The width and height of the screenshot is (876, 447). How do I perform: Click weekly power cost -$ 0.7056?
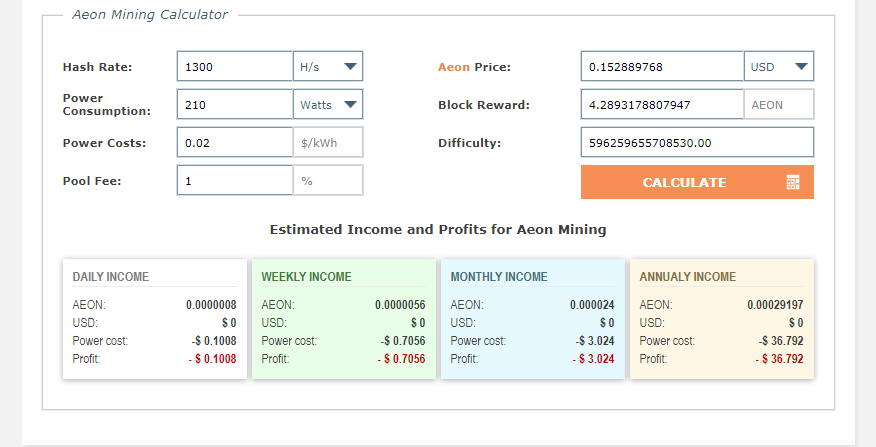[x=403, y=341]
